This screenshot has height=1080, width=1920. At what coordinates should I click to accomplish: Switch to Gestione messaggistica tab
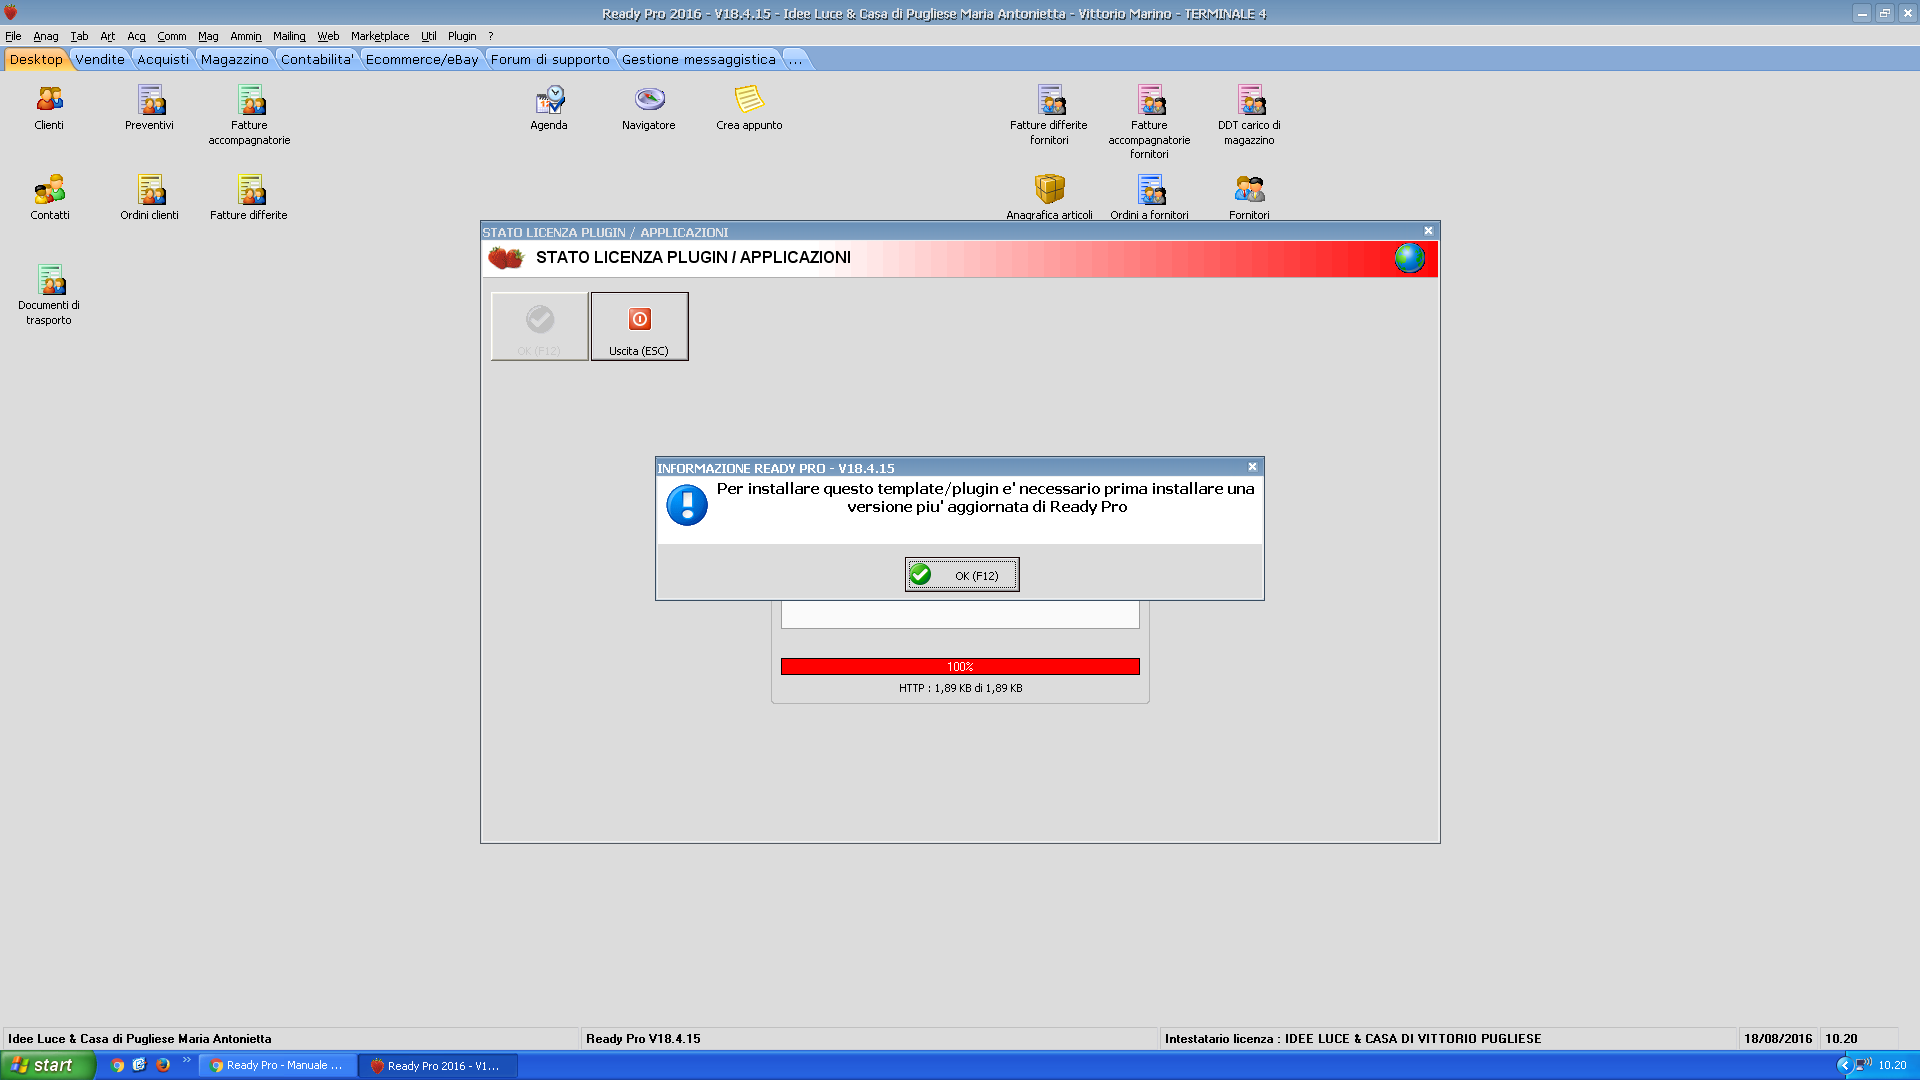pos(699,60)
